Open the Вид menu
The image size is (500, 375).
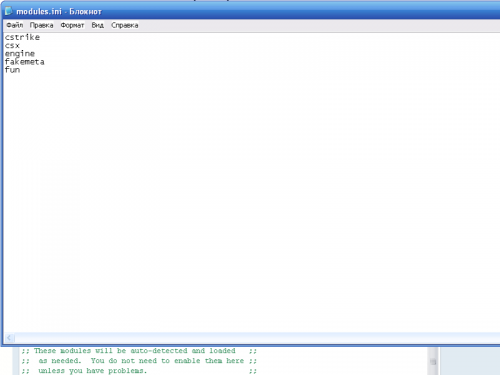point(98,25)
